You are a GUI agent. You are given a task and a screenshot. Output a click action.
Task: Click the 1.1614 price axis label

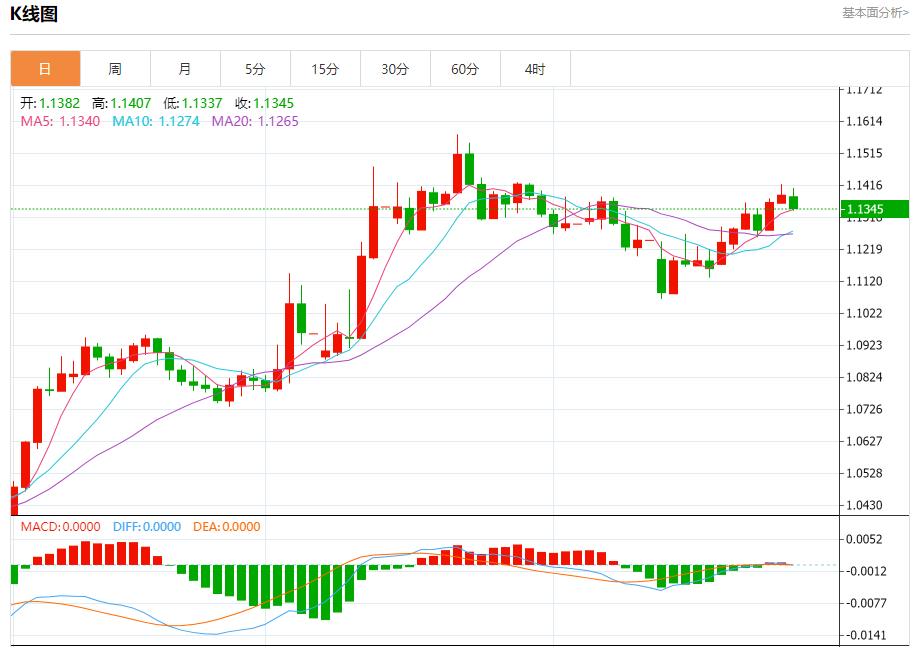[x=864, y=121]
